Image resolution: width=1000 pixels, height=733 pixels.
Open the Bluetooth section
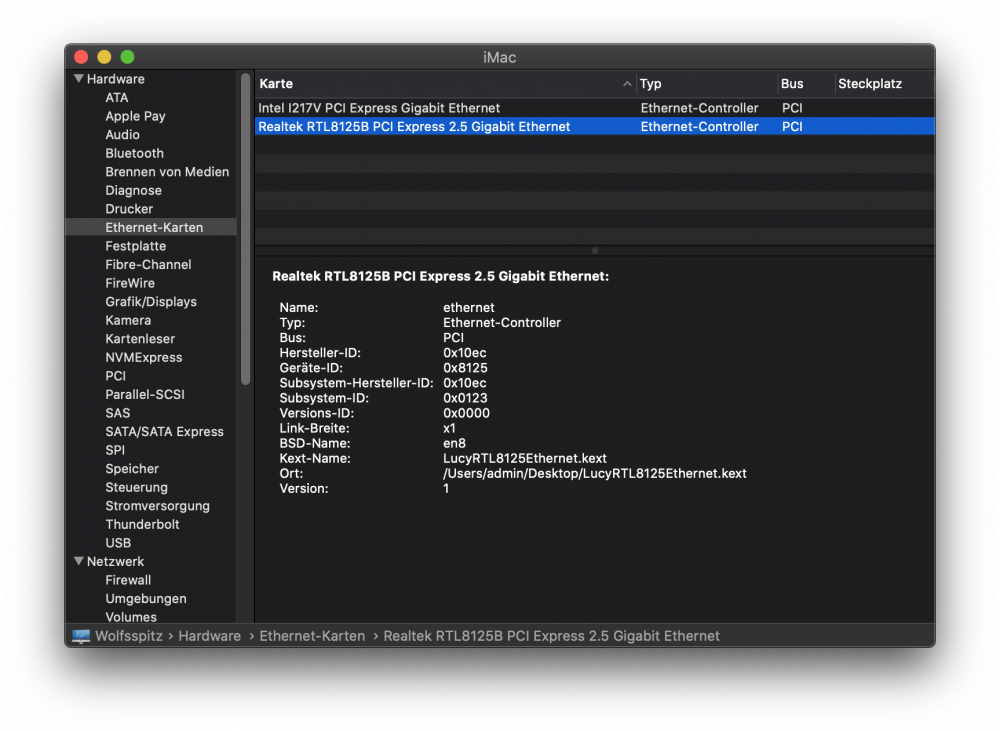[135, 153]
